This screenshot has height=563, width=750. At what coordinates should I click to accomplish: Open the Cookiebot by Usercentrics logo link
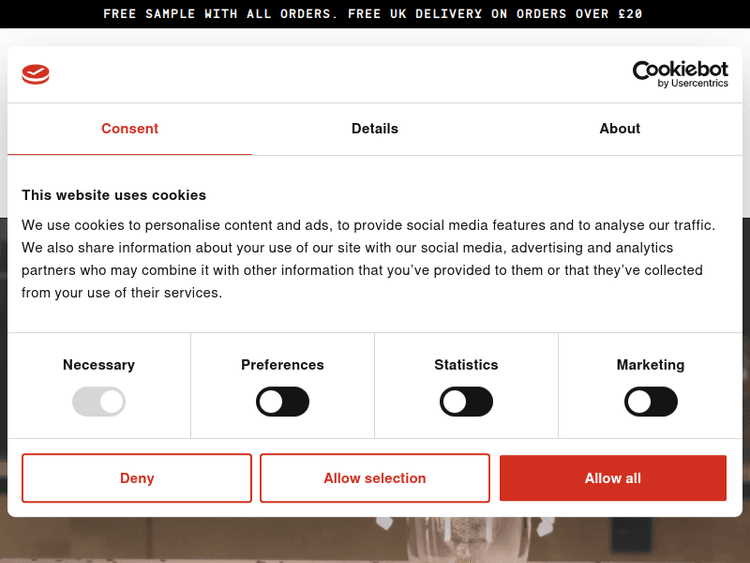680,74
